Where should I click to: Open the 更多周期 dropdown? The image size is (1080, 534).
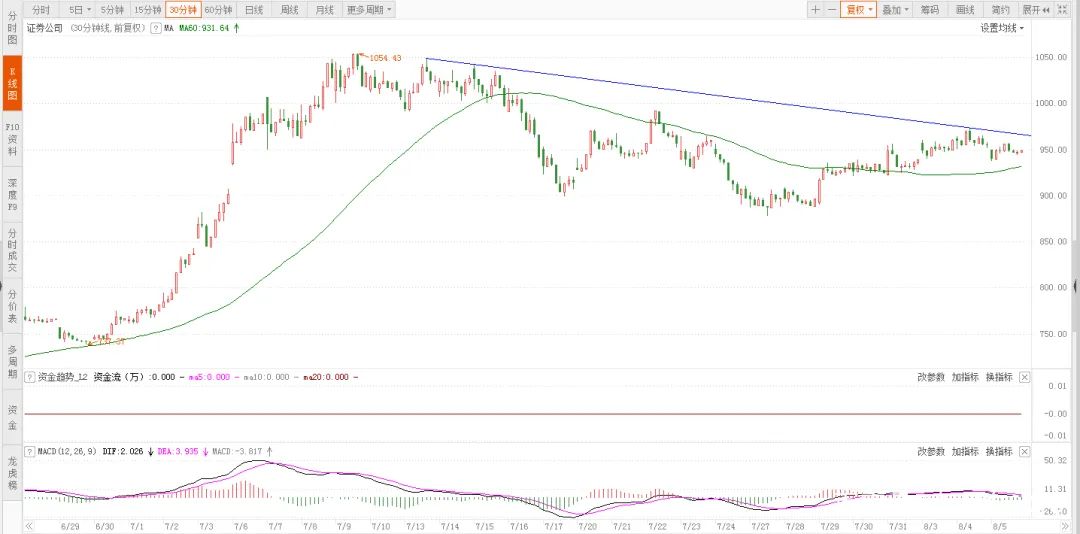point(369,10)
